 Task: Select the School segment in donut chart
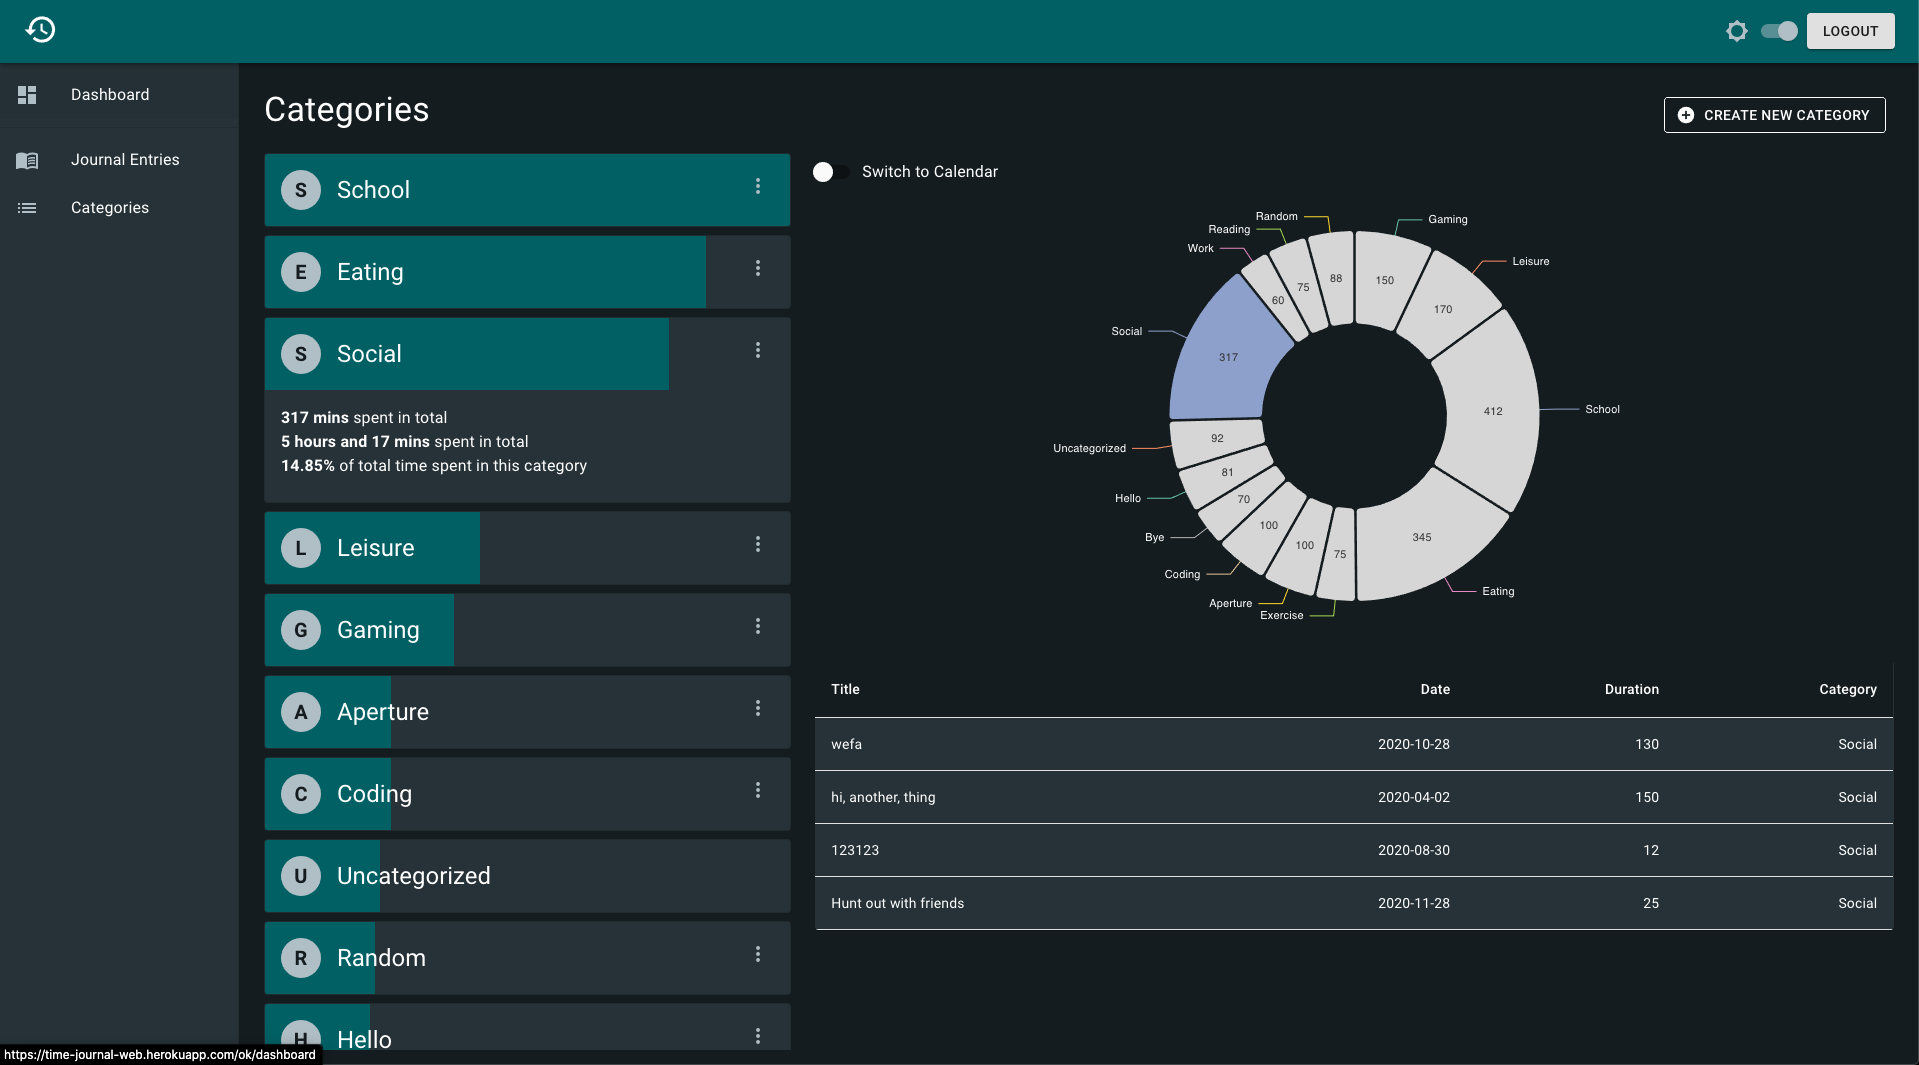1490,410
